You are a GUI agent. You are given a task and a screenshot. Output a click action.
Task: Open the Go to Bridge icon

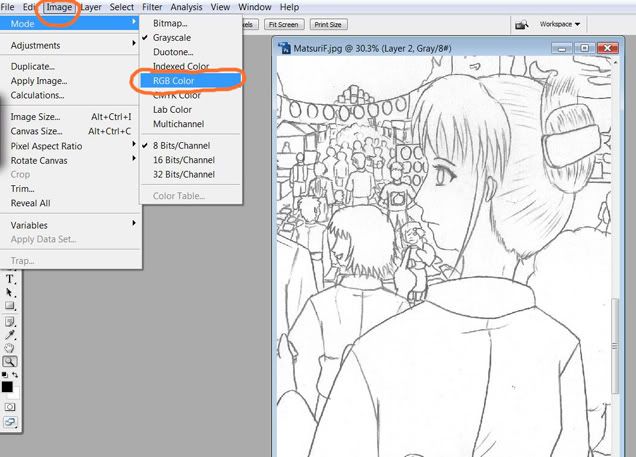pos(522,24)
